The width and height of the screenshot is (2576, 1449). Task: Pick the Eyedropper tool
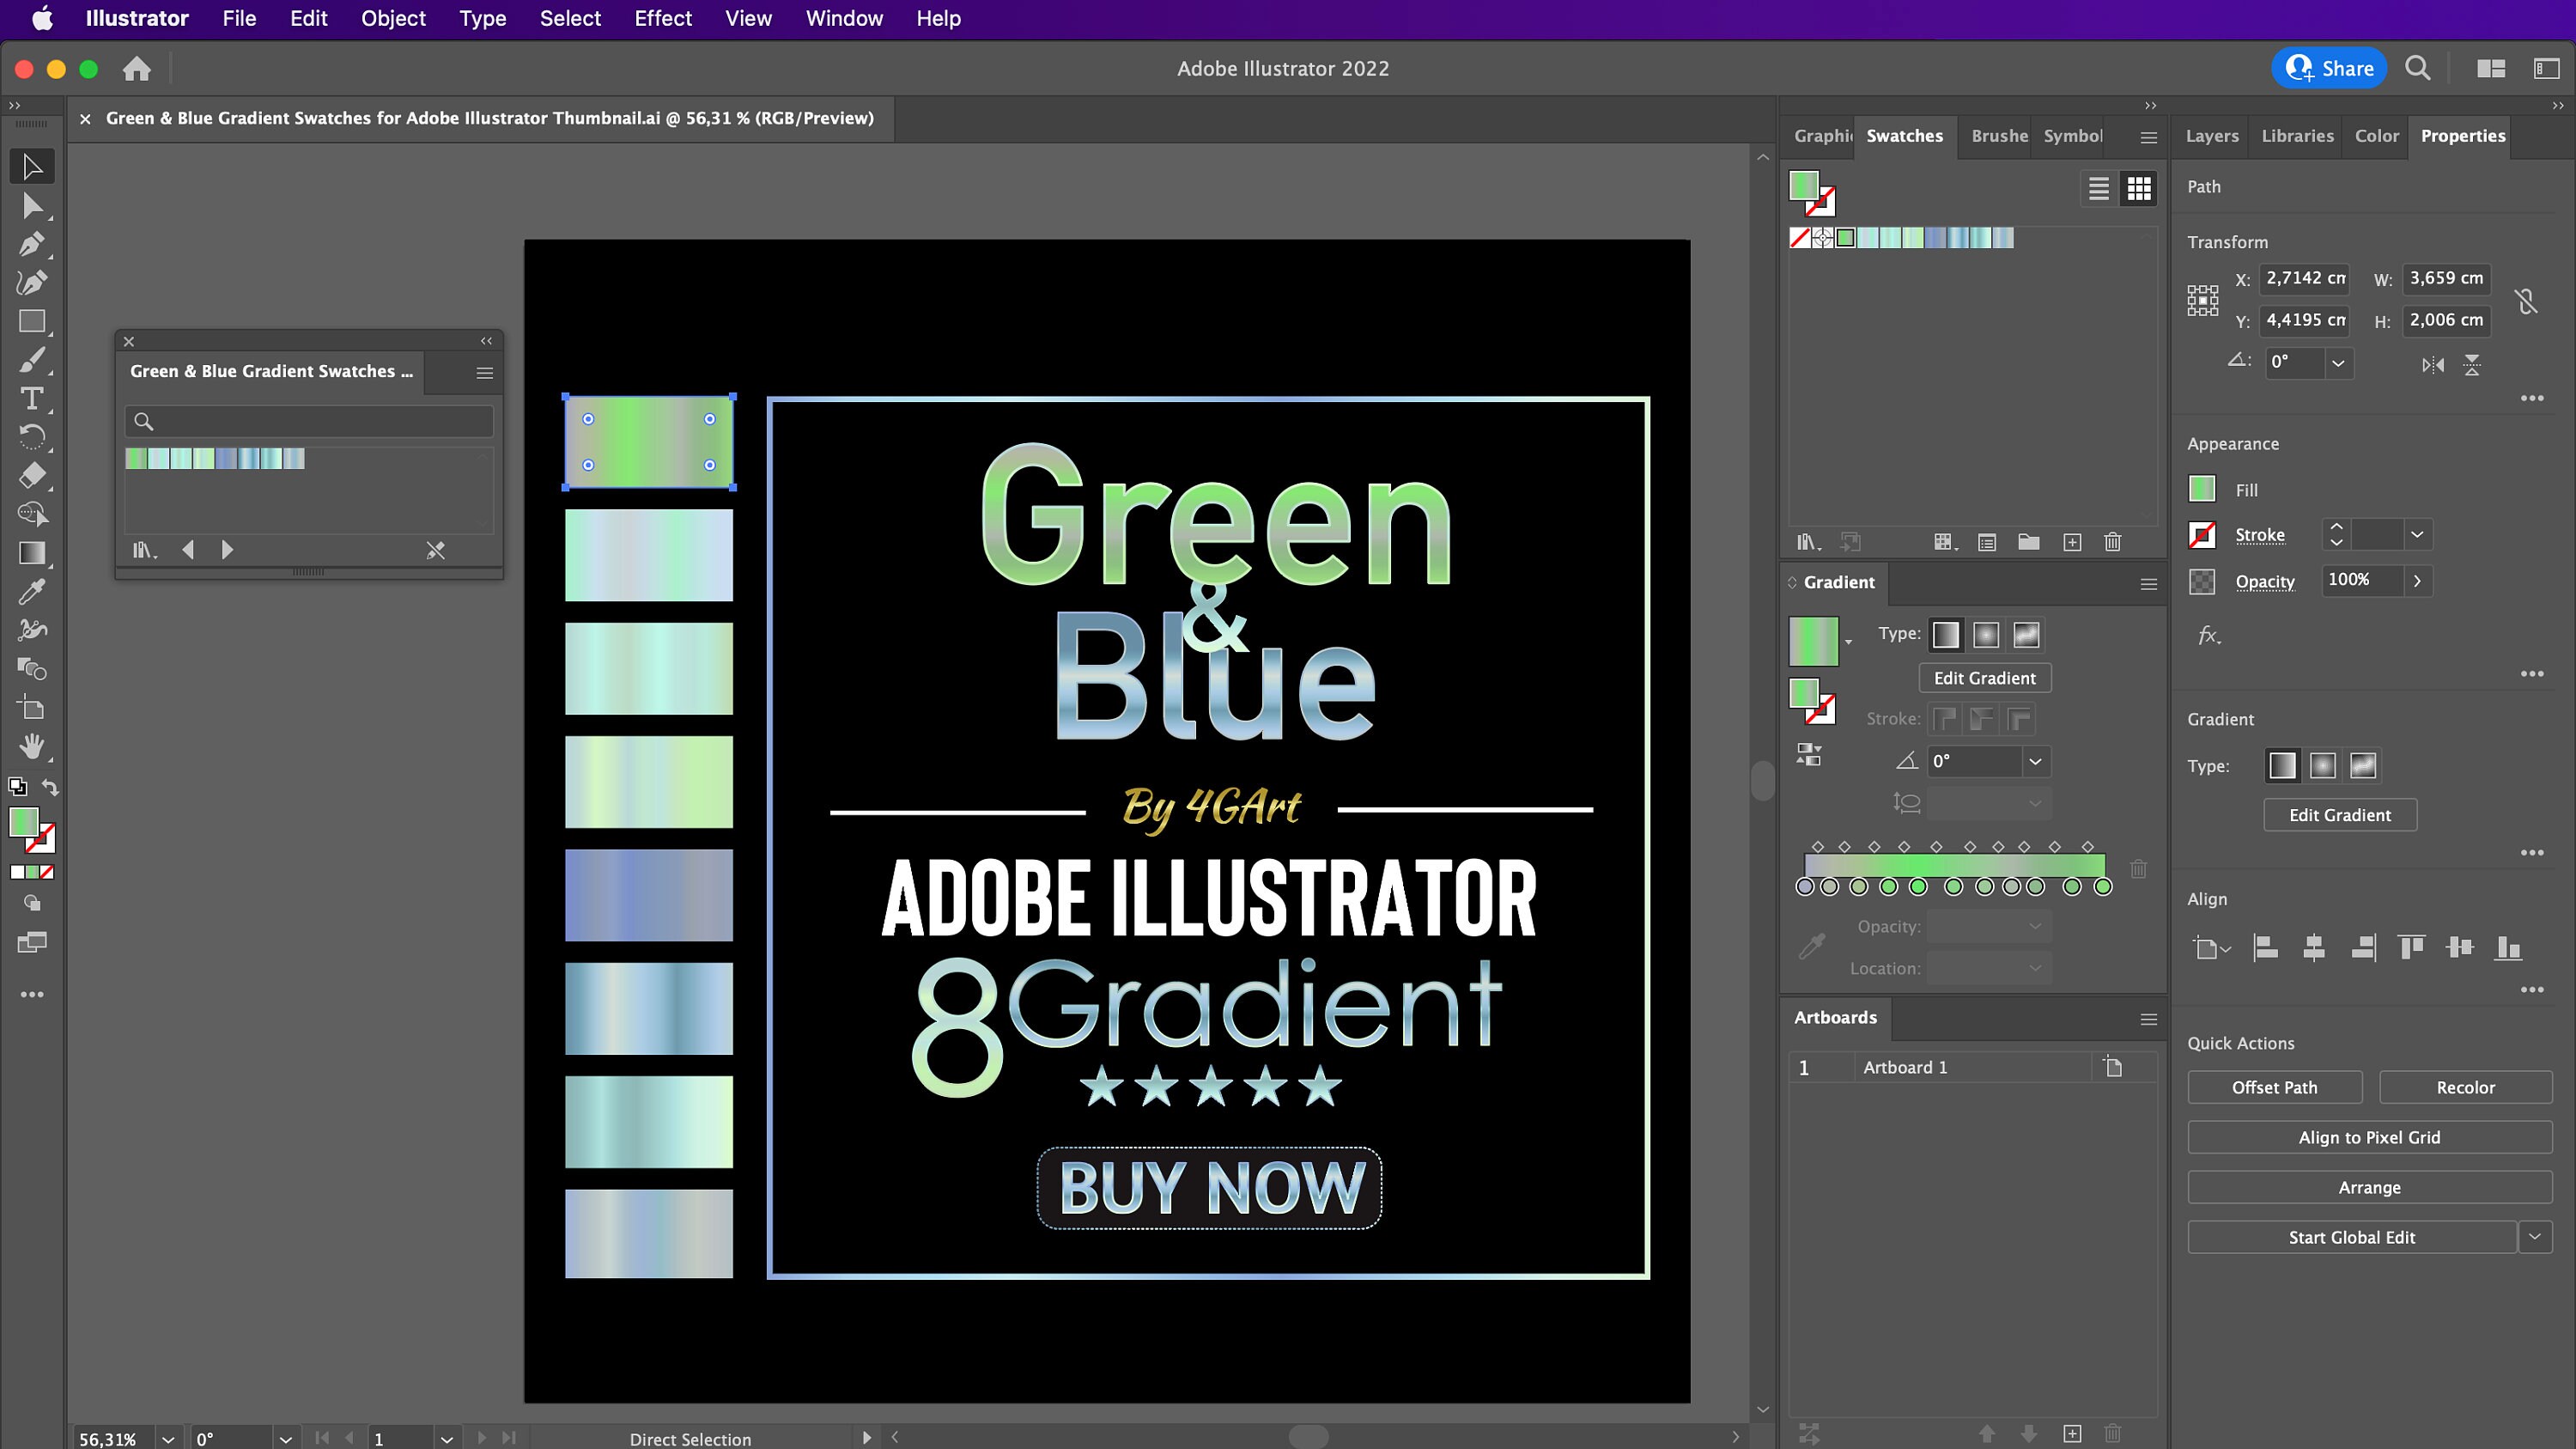coord(32,591)
